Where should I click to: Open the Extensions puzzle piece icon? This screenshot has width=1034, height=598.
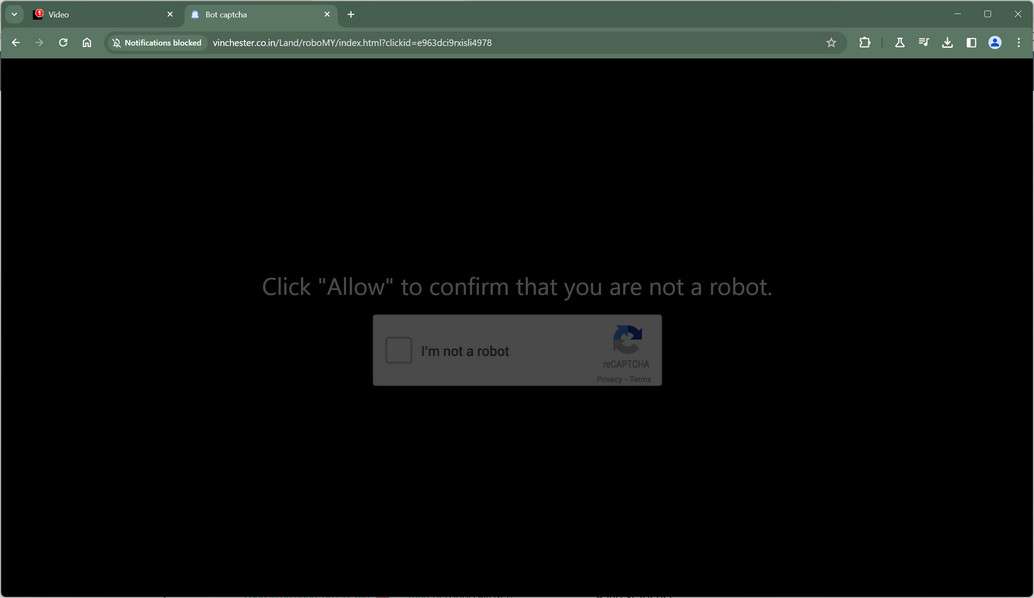(864, 42)
